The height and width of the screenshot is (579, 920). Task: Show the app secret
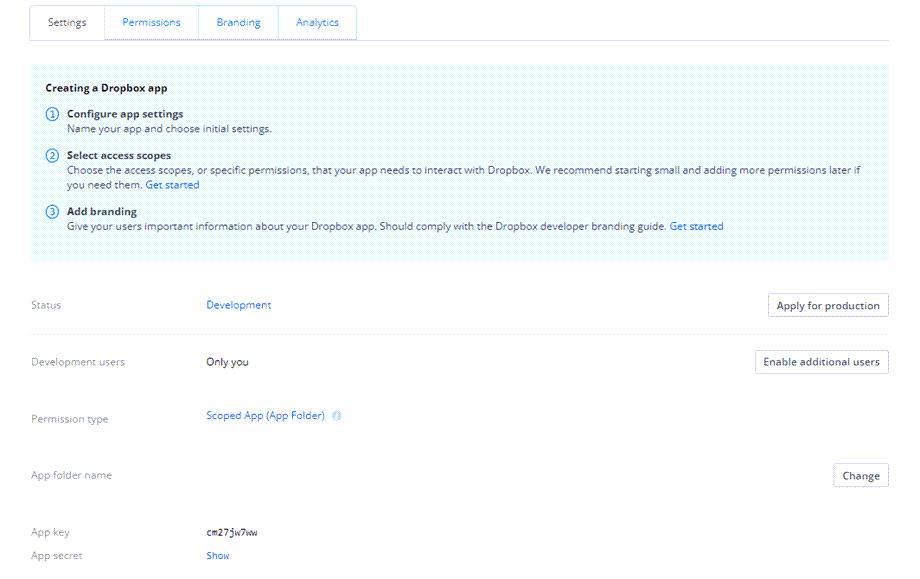[218, 555]
